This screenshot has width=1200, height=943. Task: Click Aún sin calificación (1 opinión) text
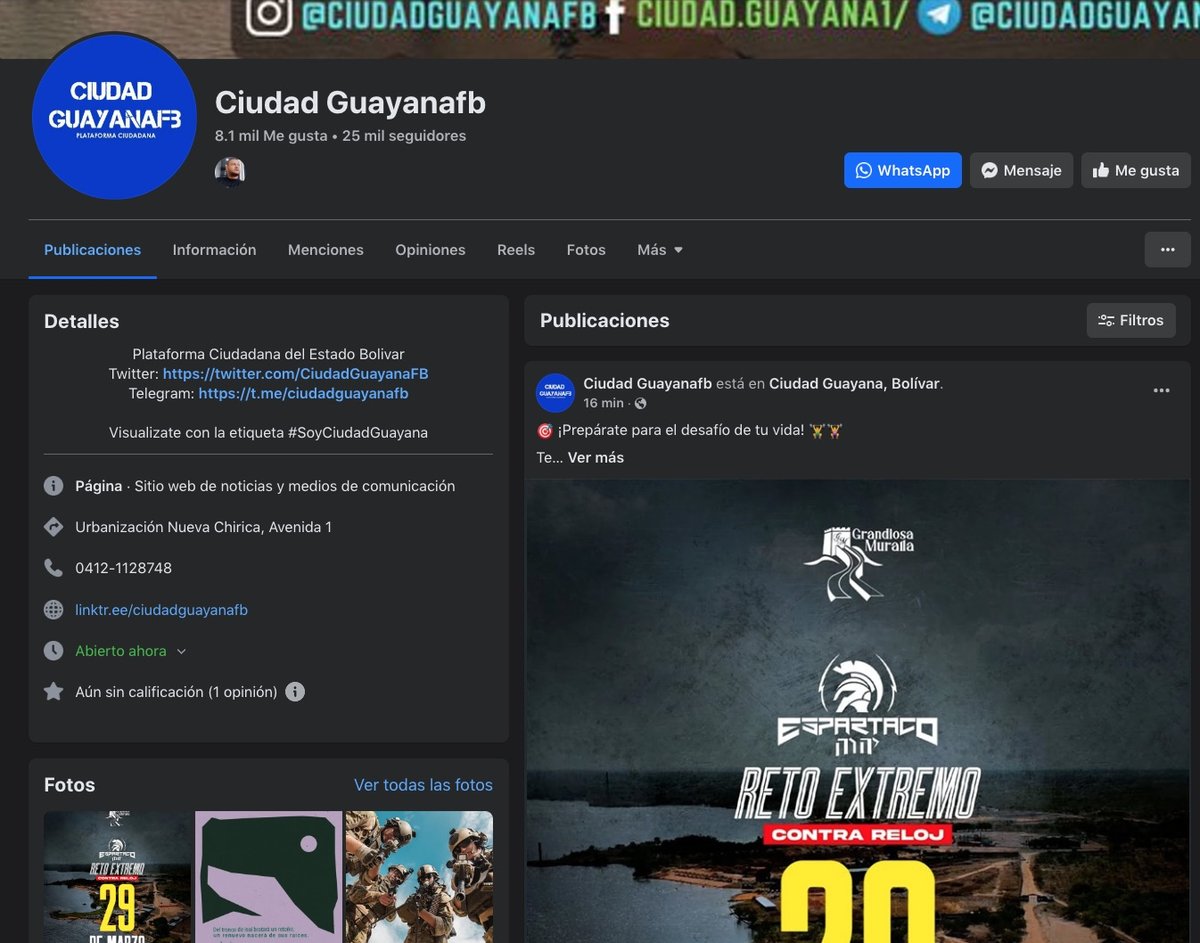coord(176,692)
